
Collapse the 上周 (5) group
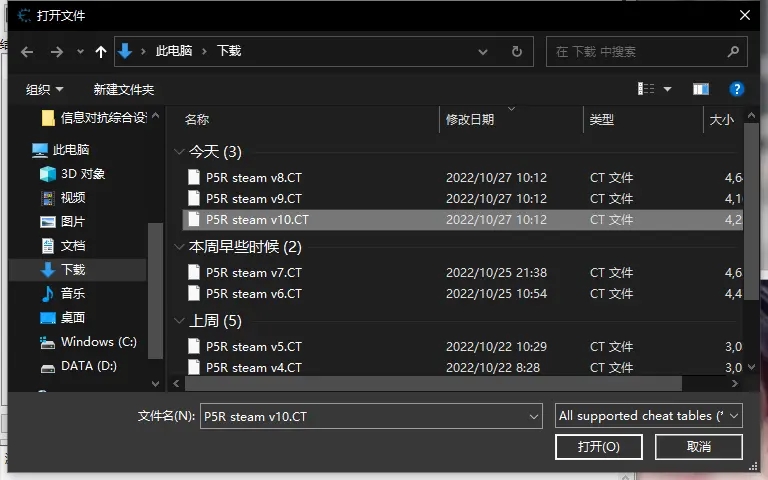[179, 321]
